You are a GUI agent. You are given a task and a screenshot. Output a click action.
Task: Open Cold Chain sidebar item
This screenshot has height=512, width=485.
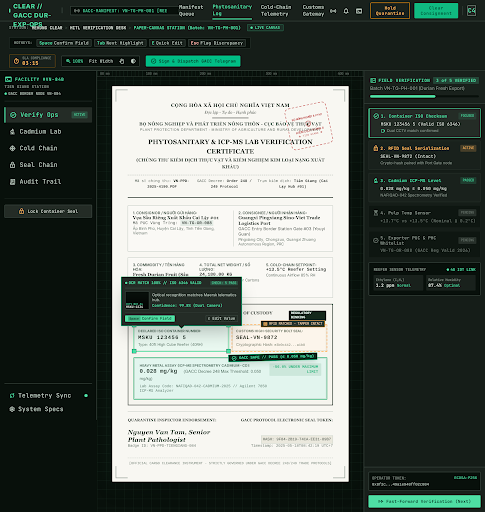[x=48, y=148]
